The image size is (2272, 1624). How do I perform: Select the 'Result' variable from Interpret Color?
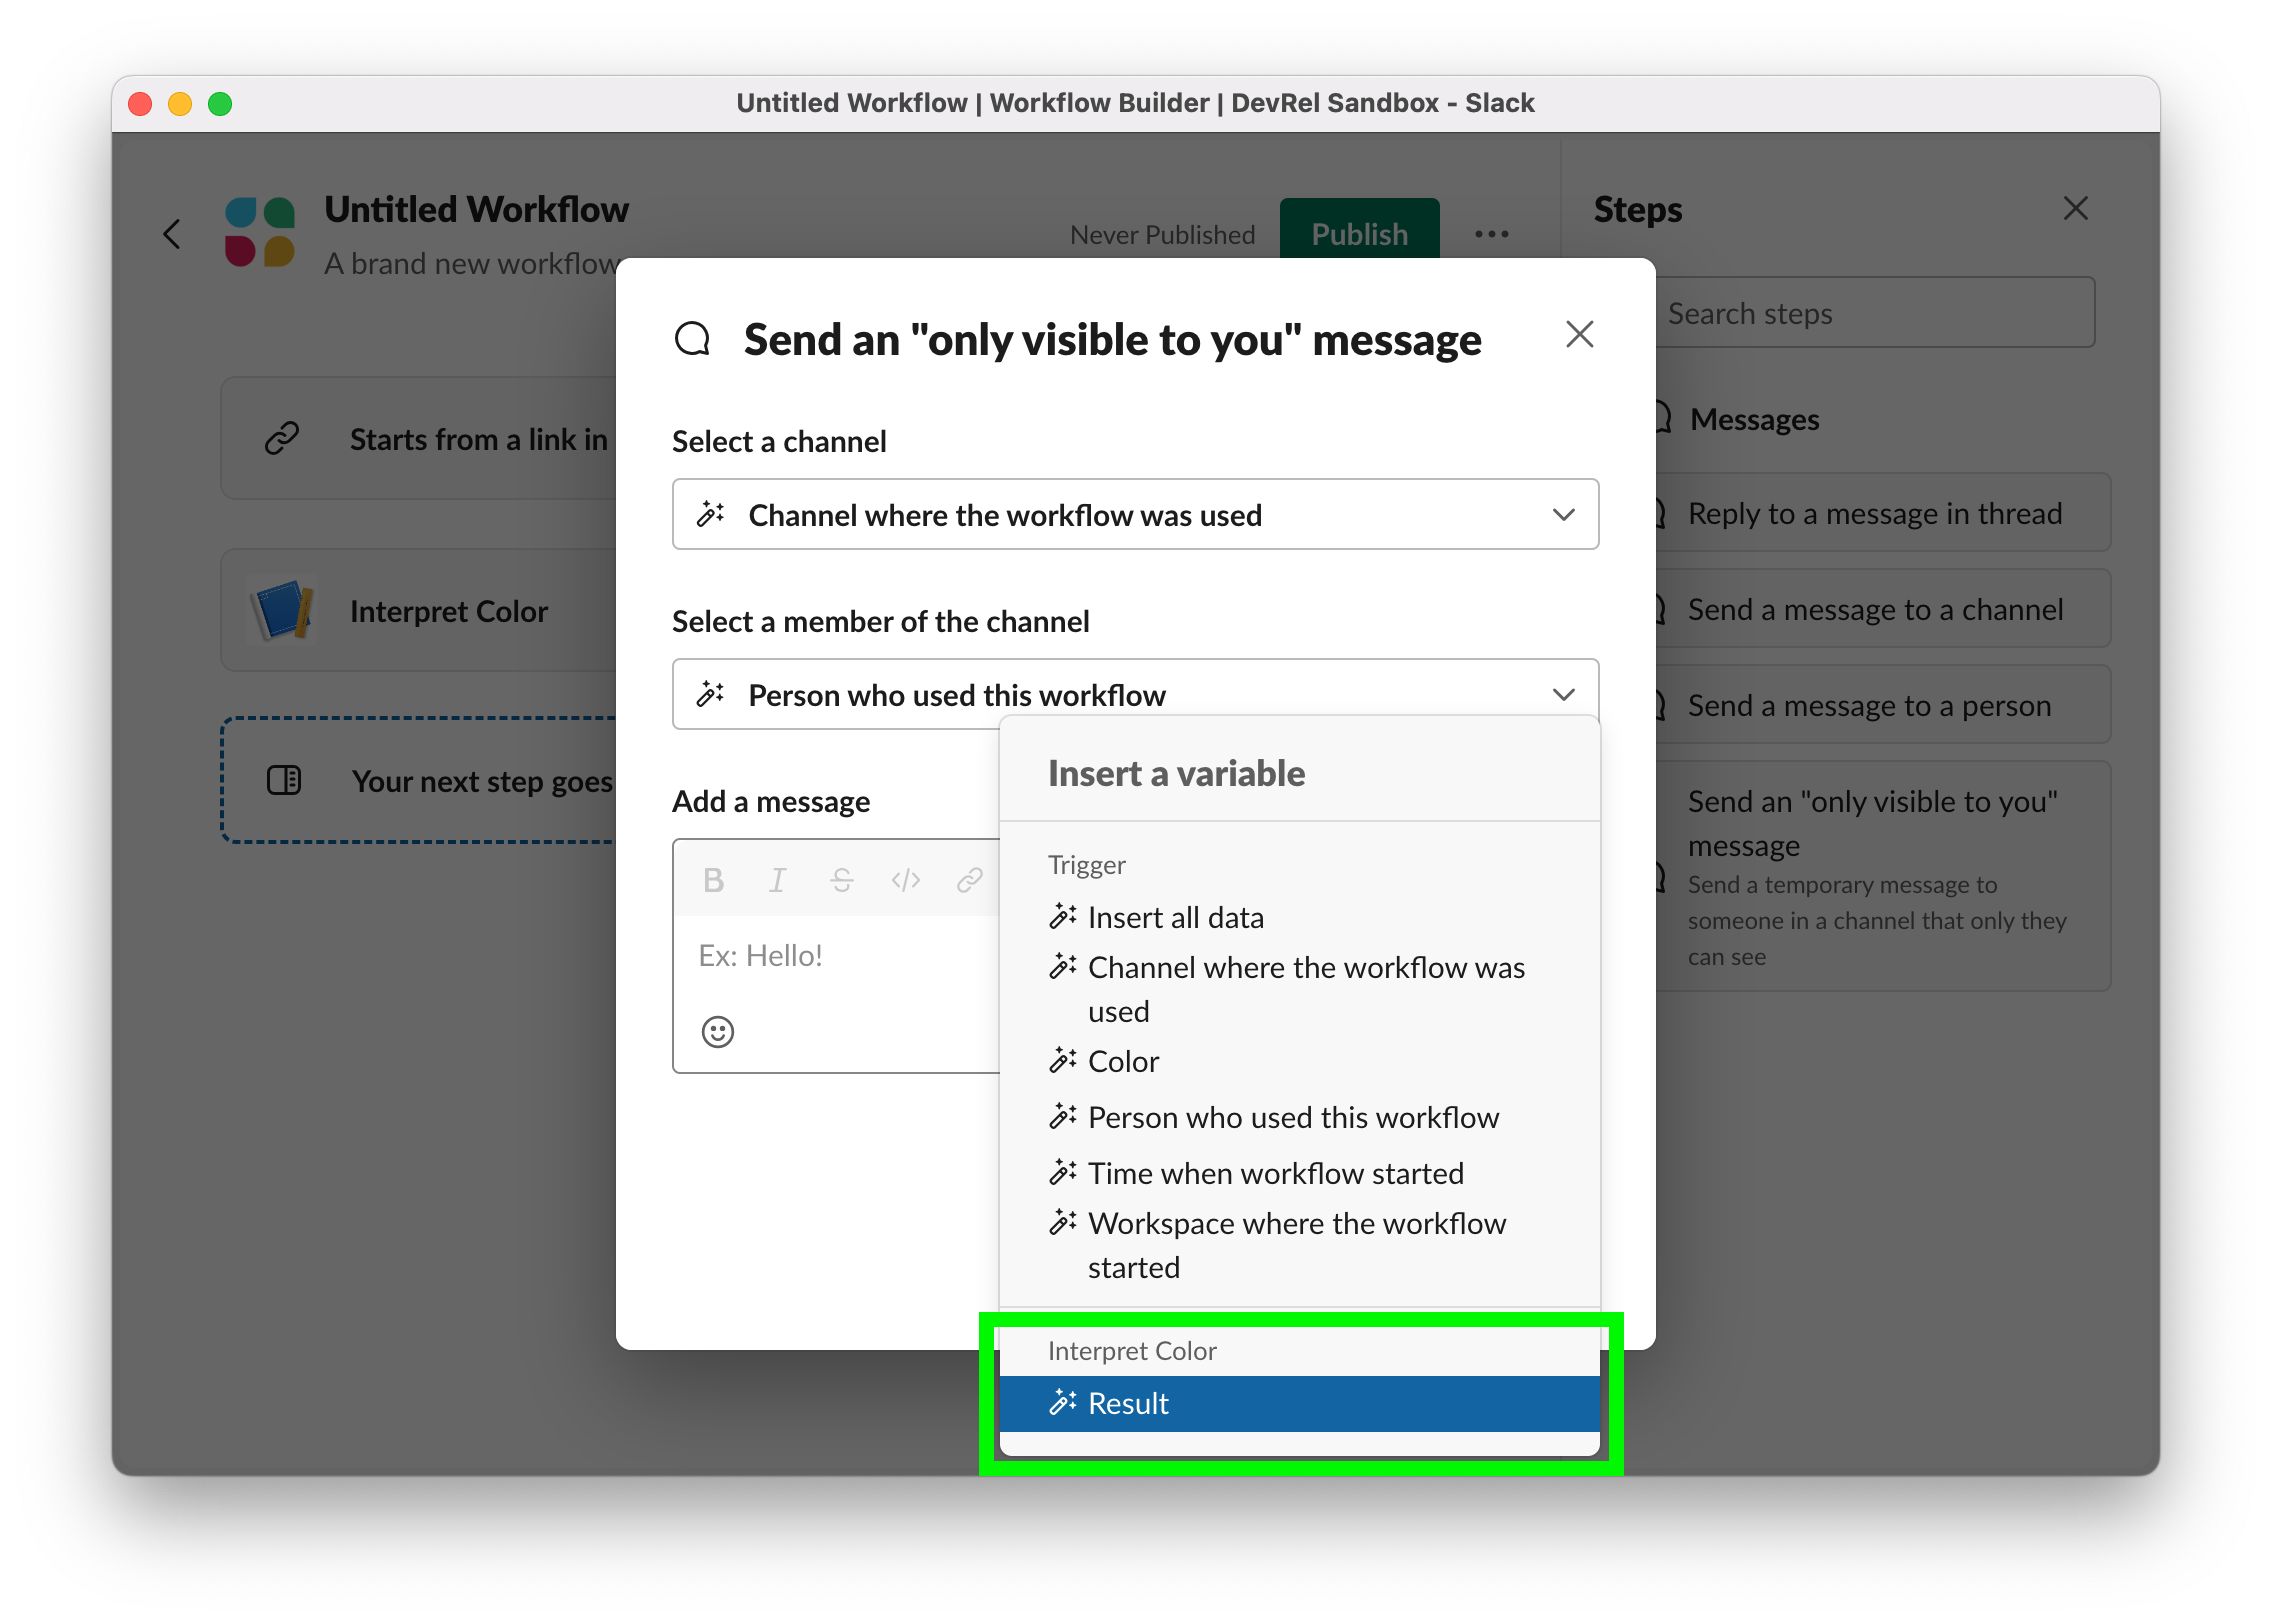pos(1299,1403)
